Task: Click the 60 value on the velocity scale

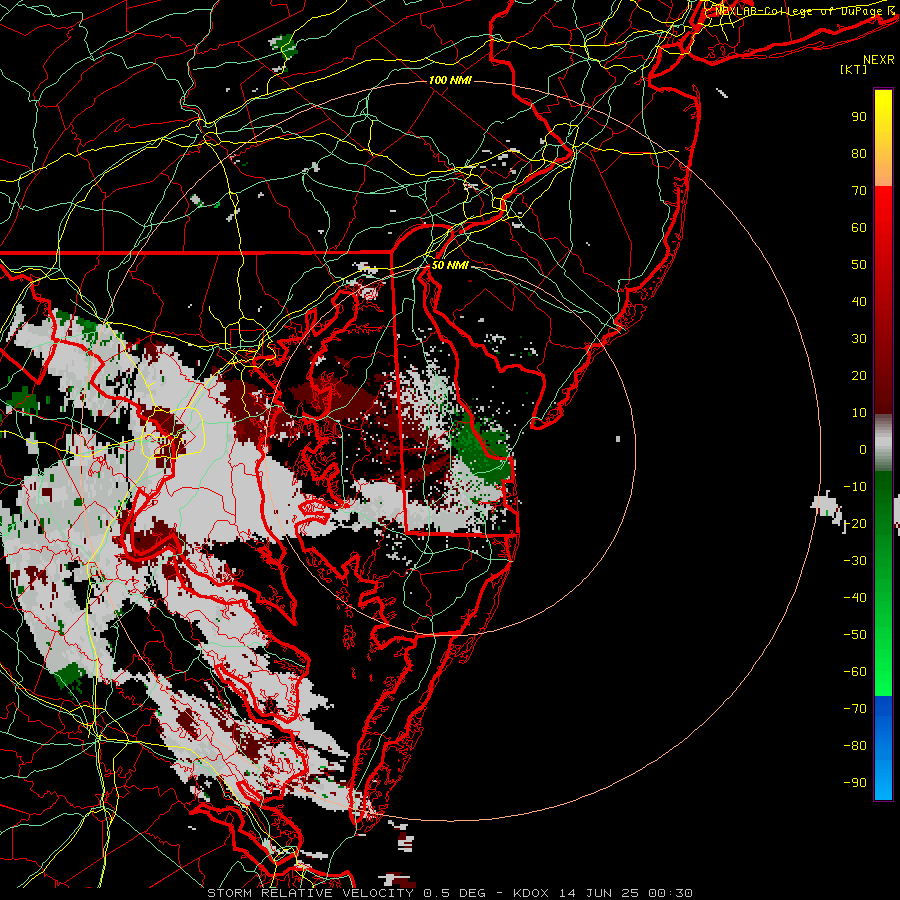Action: point(859,228)
